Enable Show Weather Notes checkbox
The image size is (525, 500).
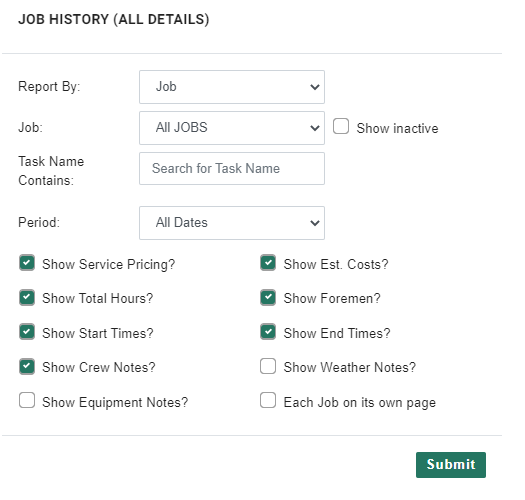click(268, 366)
